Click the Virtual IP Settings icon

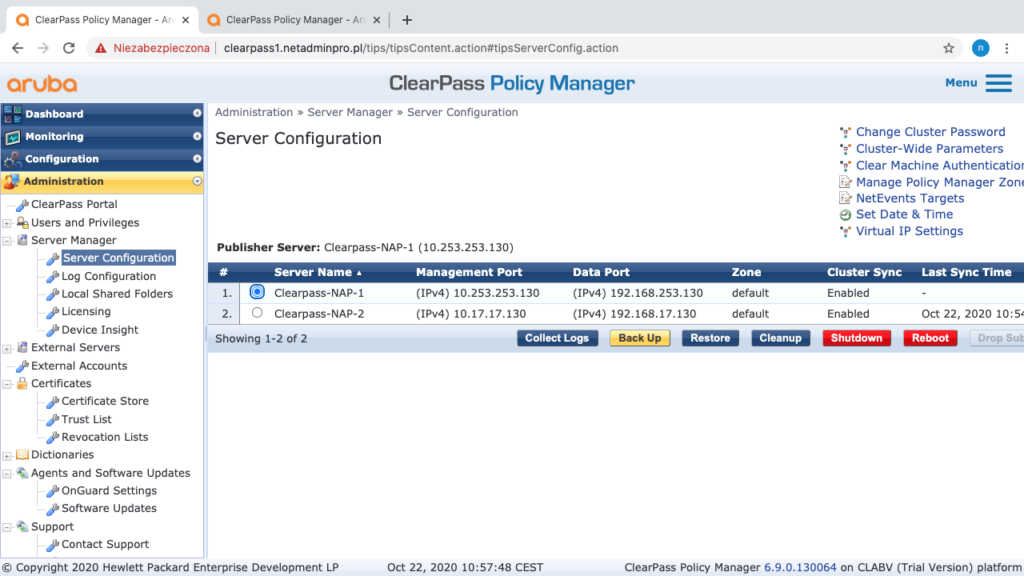tap(845, 231)
